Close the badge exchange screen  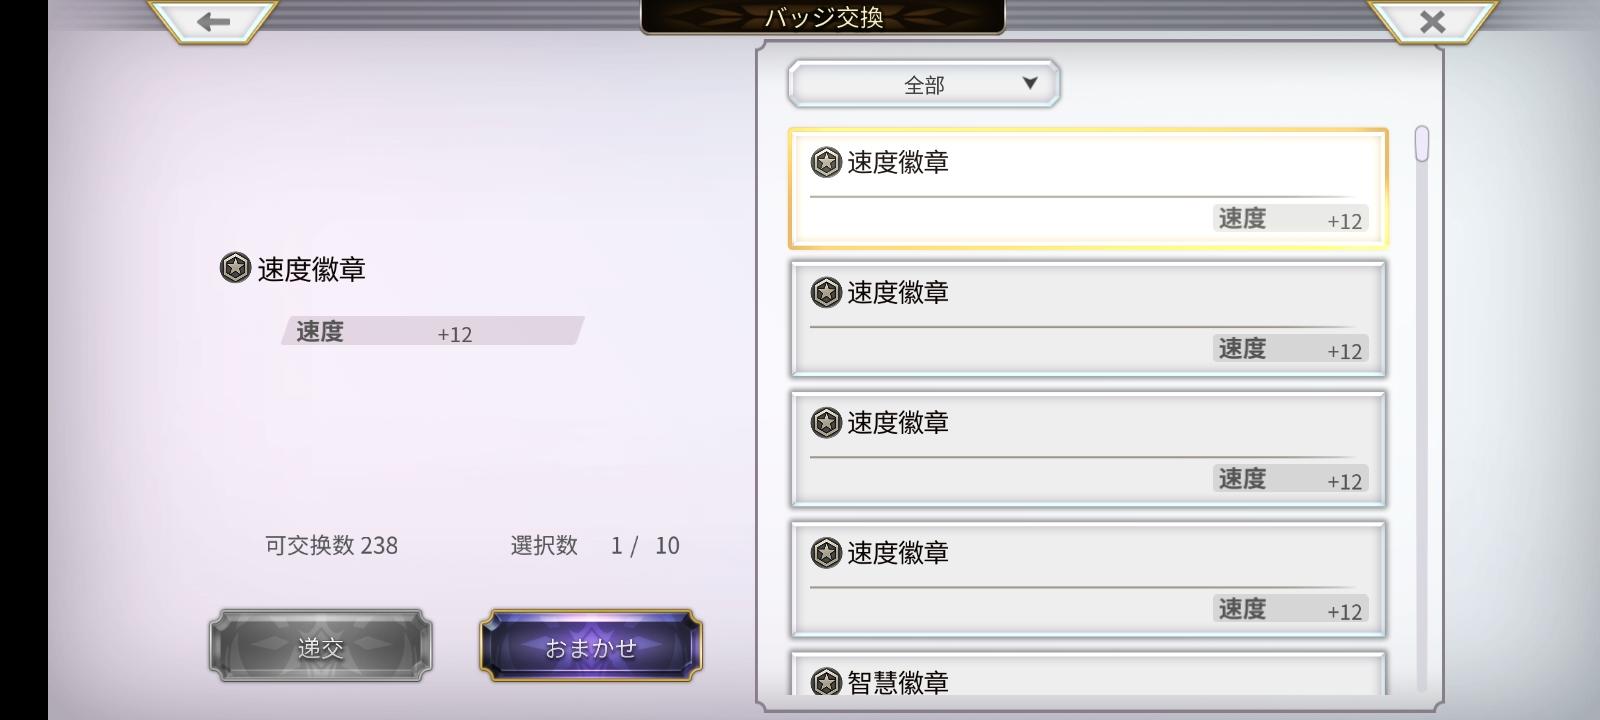point(1432,20)
